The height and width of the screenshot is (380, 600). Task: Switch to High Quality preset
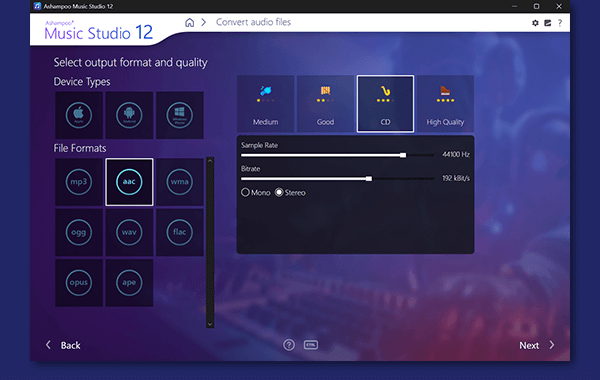click(445, 104)
